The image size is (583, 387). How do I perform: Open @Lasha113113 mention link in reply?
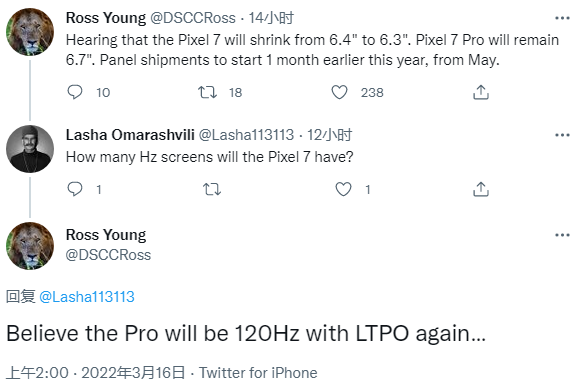coord(87,297)
